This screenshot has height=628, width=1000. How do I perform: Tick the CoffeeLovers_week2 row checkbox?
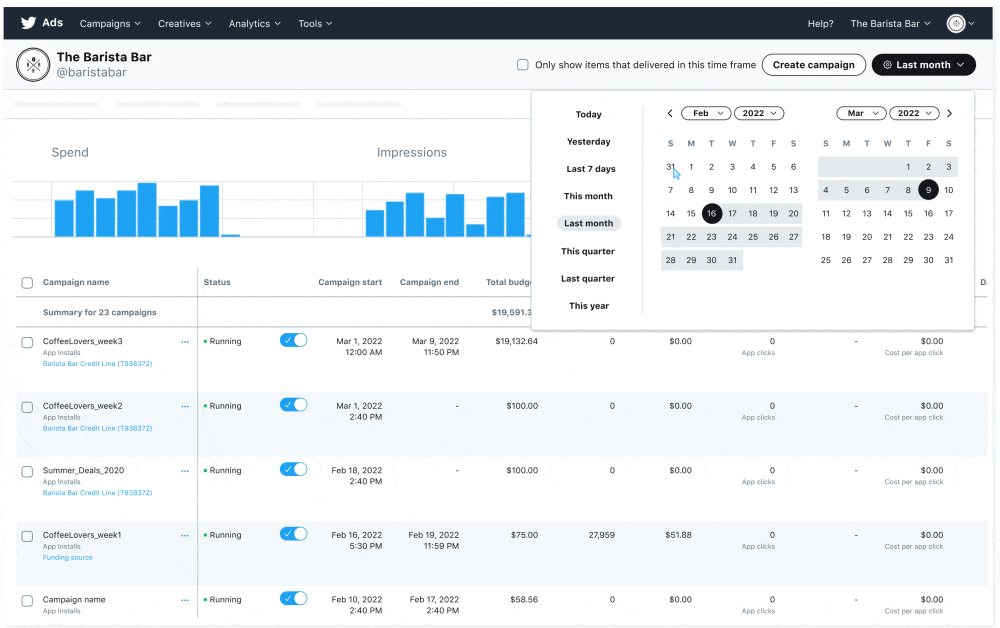[x=27, y=407]
